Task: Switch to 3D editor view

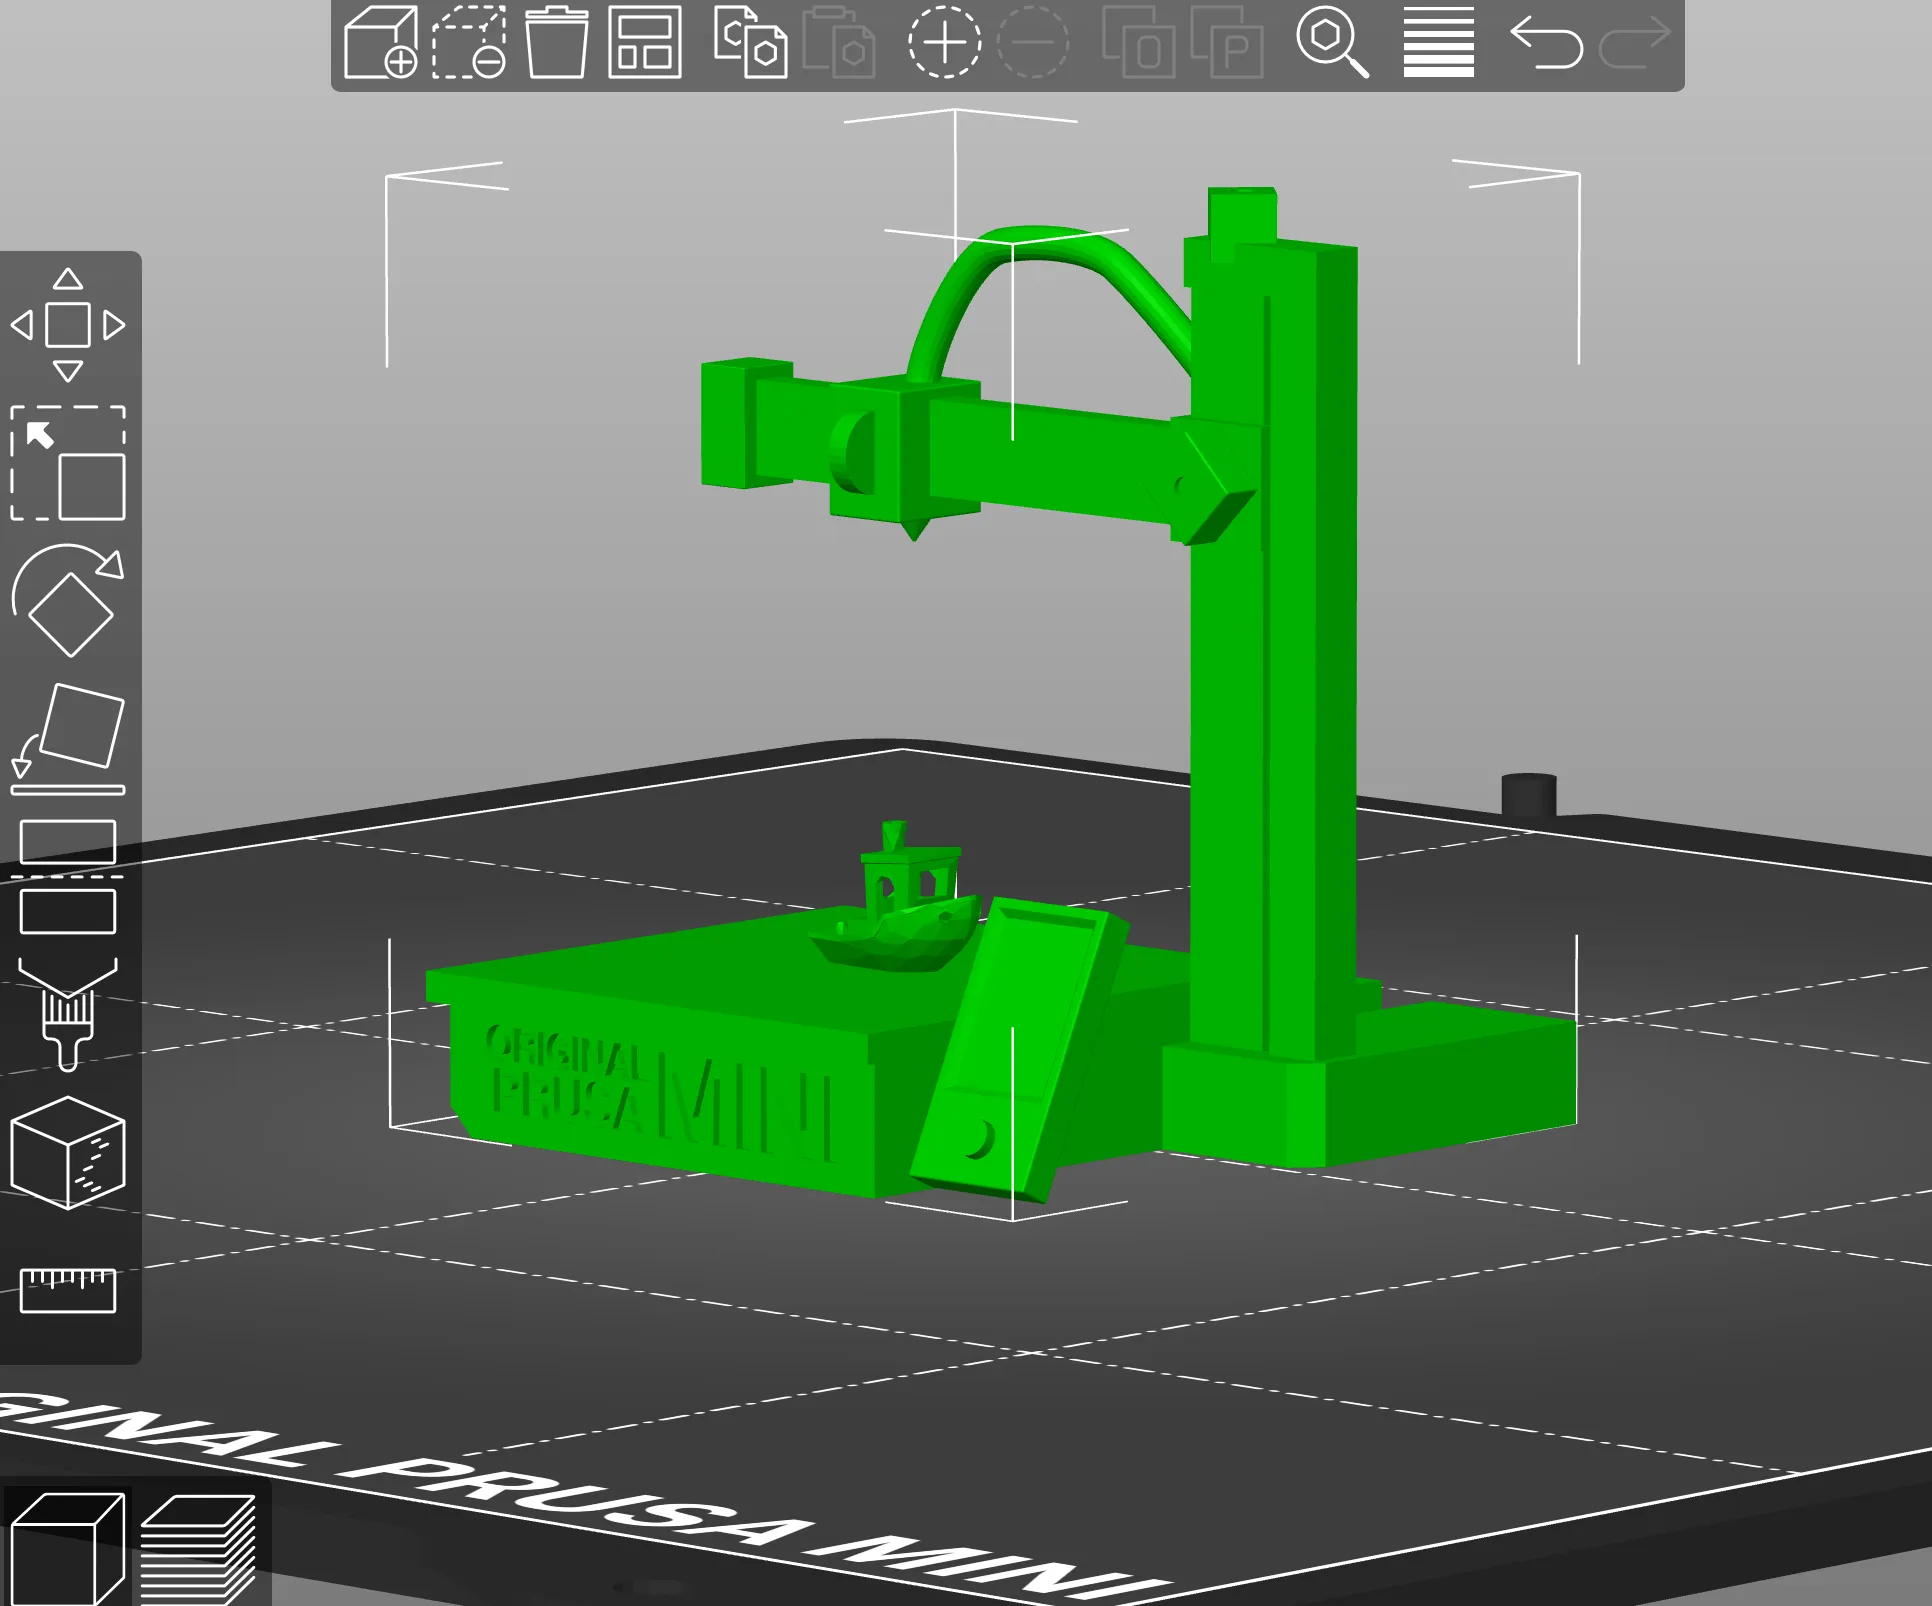Action: point(67,1548)
